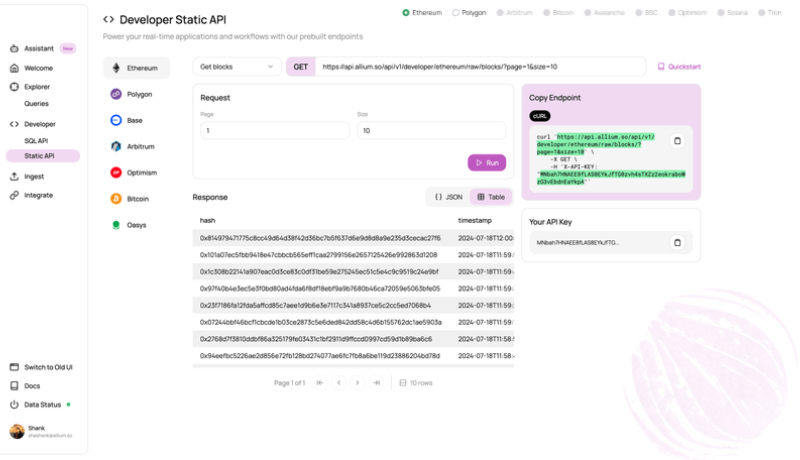This screenshot has width=800, height=460.
Task: Copy the API key with clipboard icon
Action: (x=676, y=242)
